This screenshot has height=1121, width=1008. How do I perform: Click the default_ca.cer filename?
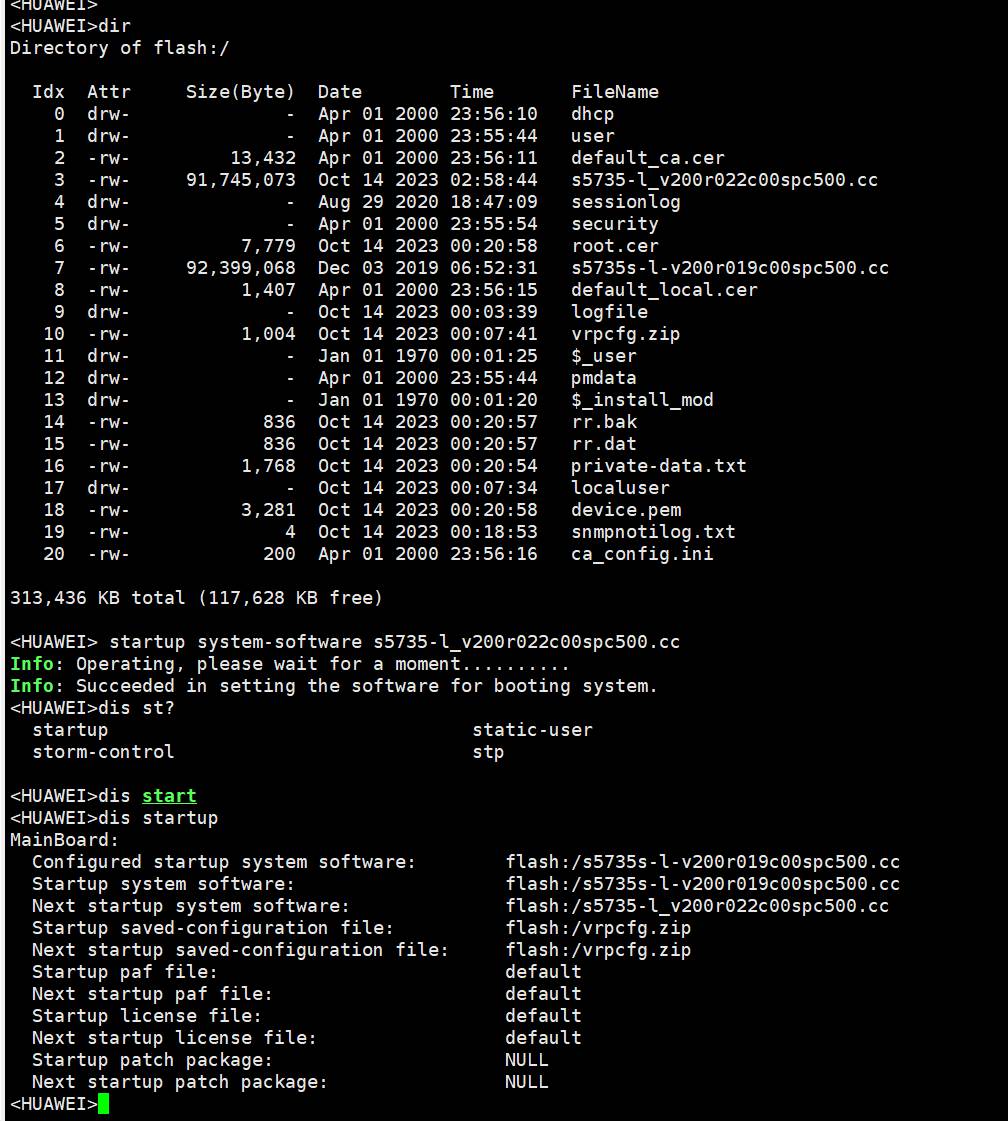click(x=648, y=158)
